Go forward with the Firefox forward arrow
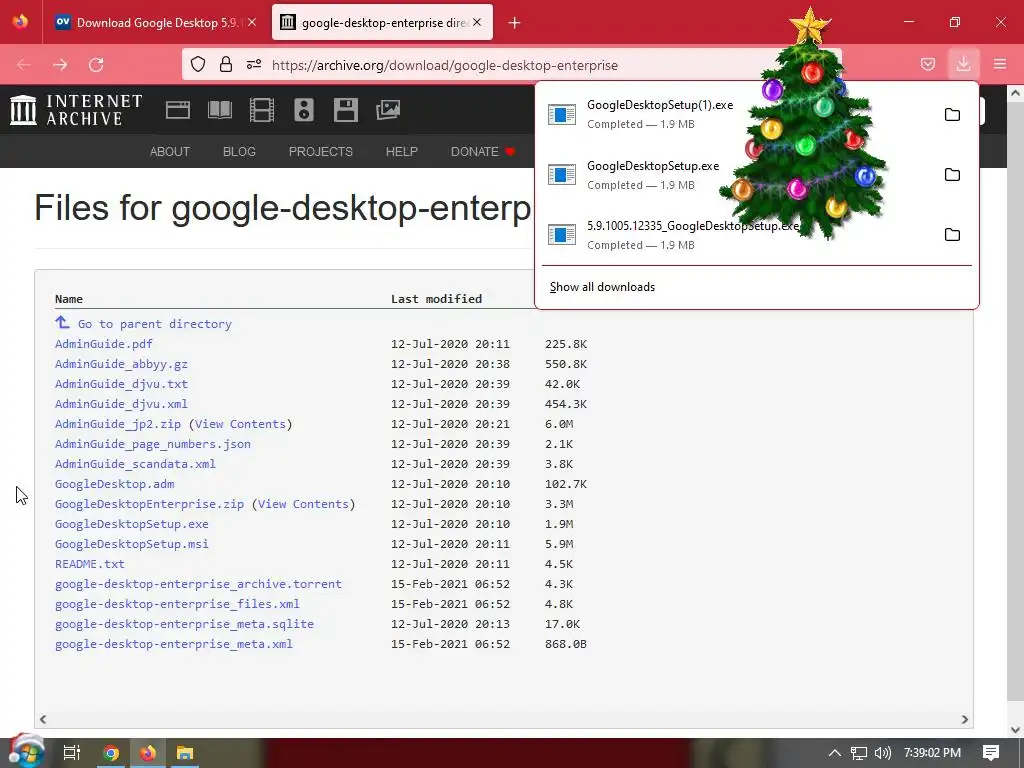Image resolution: width=1024 pixels, height=768 pixels. pos(60,65)
